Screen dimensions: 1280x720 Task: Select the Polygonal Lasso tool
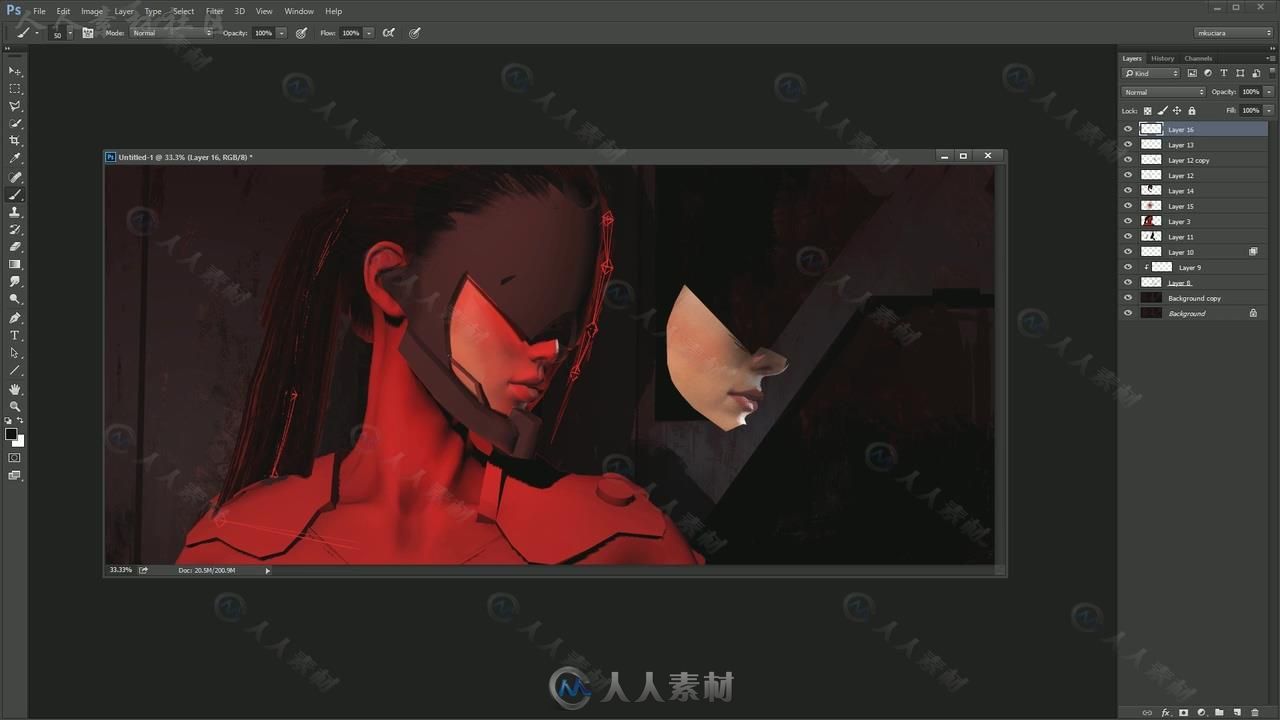(x=15, y=106)
